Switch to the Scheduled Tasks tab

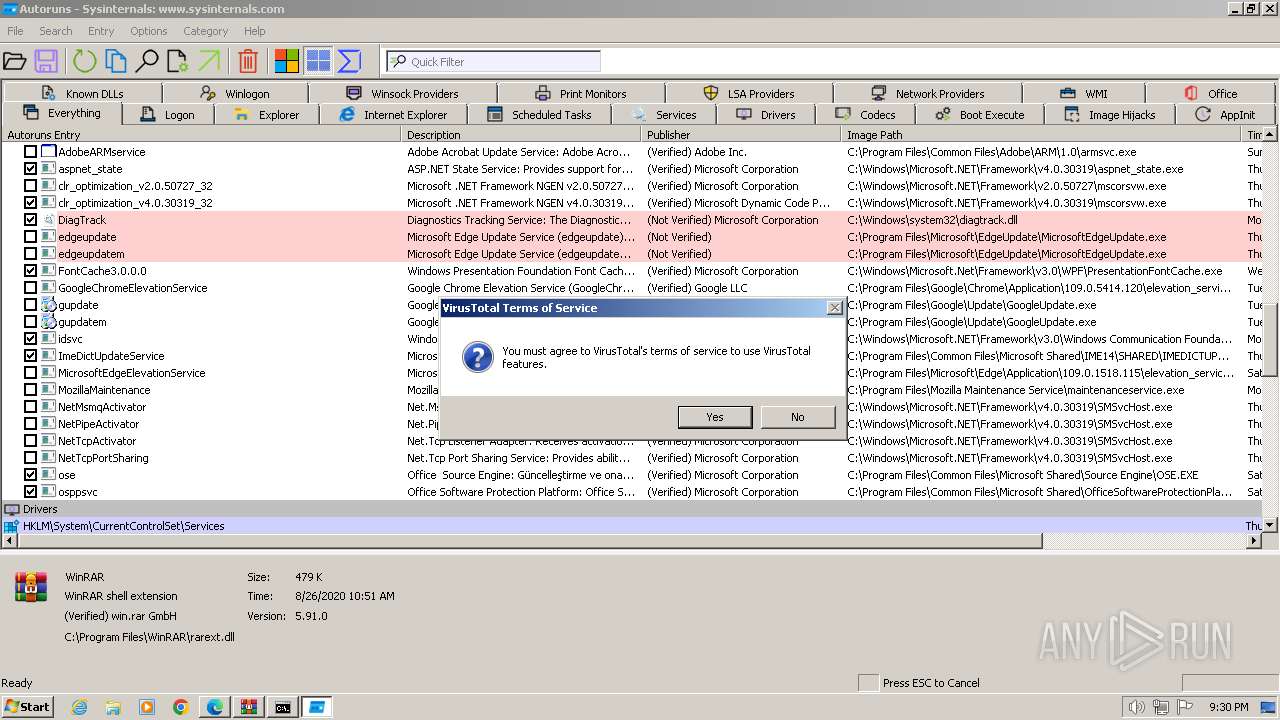pos(540,115)
